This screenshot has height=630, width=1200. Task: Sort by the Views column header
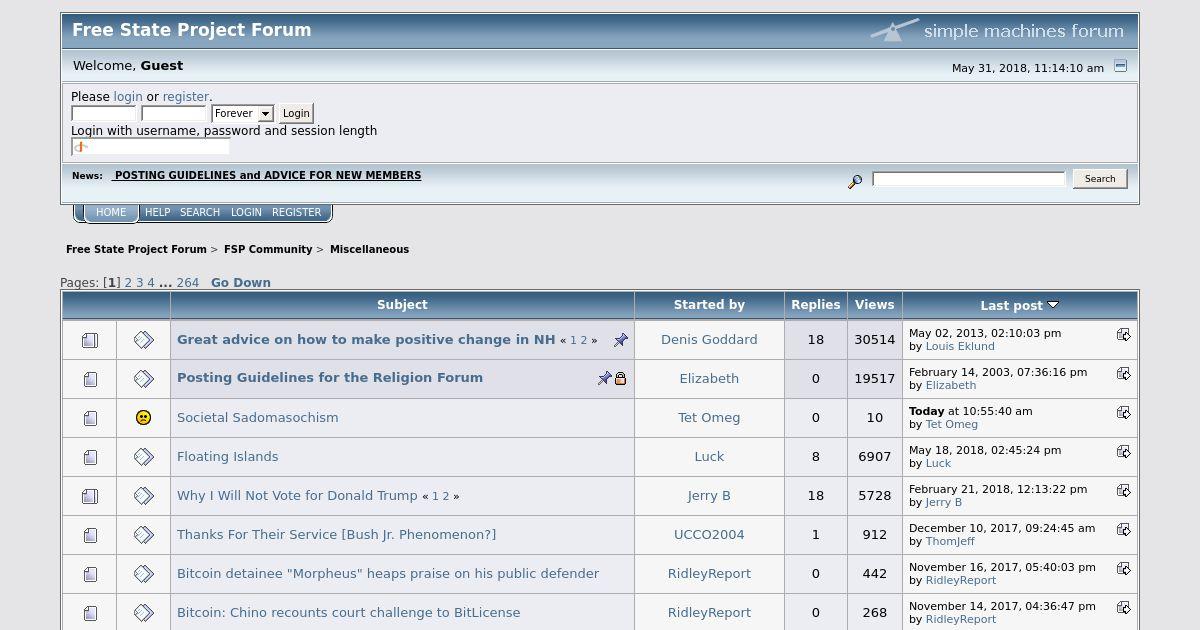pyautogui.click(x=875, y=305)
